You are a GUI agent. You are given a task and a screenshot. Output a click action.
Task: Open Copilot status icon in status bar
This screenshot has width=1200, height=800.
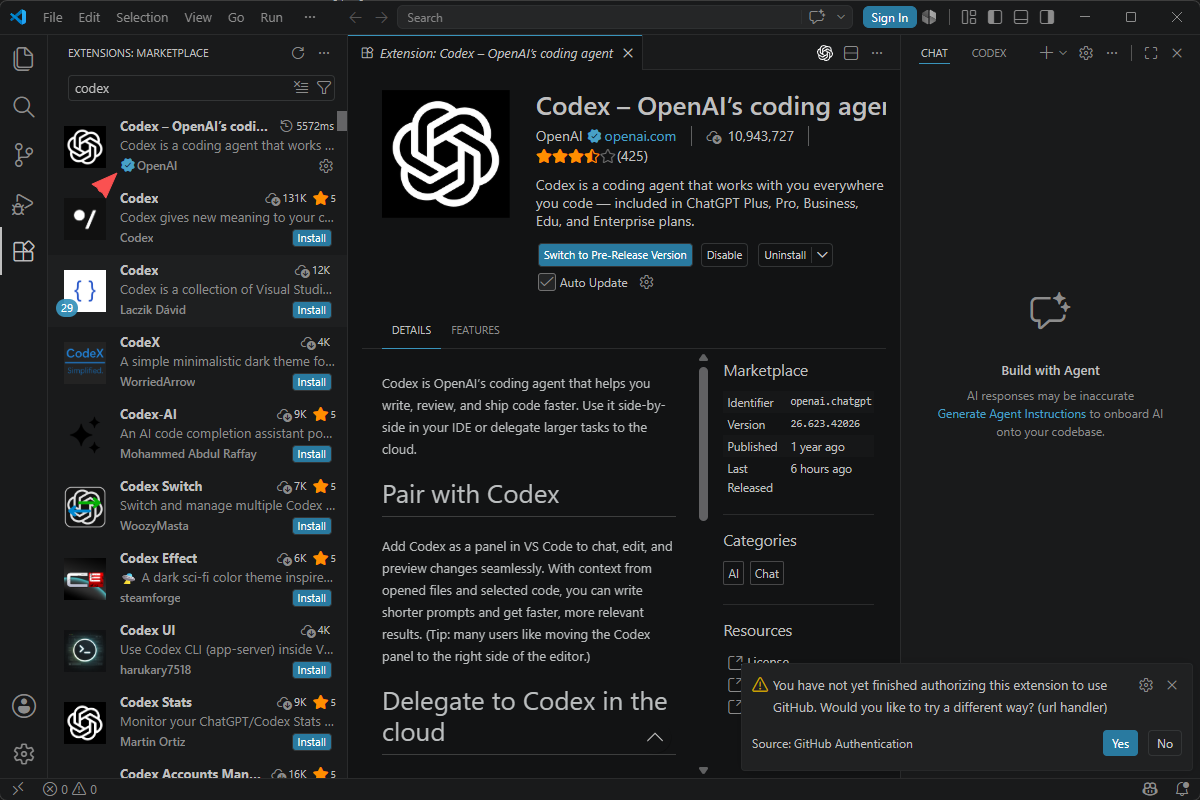pos(1151,789)
